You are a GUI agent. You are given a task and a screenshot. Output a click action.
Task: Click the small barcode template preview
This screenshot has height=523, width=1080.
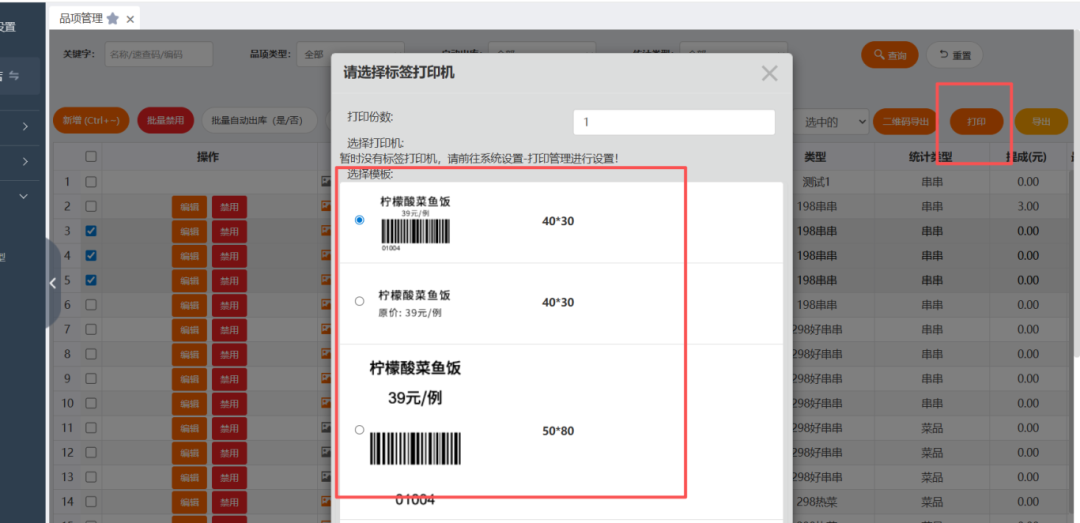tap(415, 223)
